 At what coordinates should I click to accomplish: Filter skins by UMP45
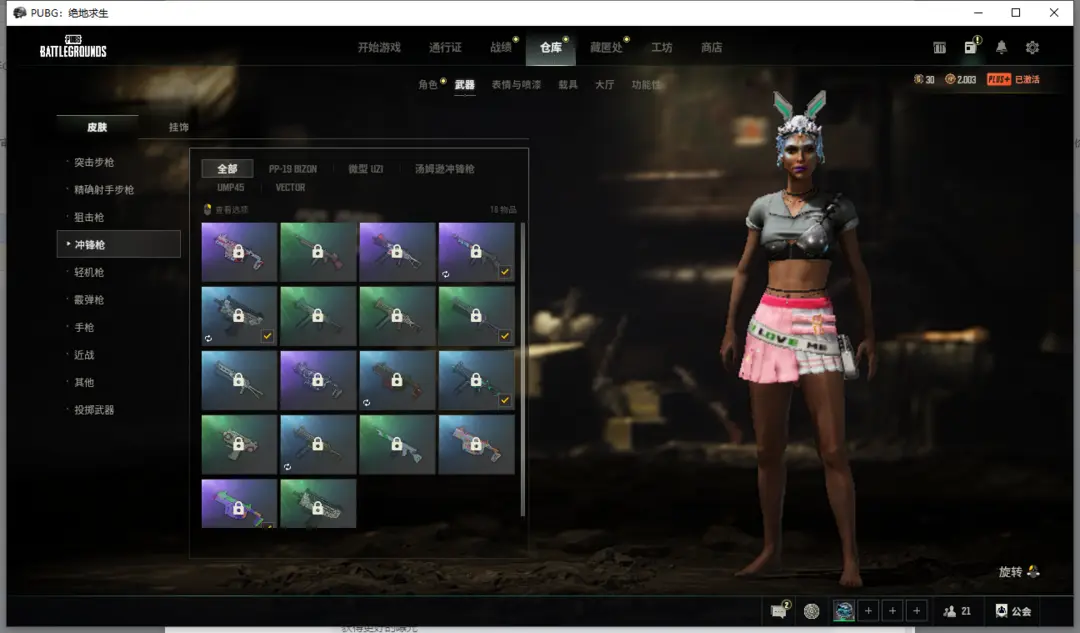tap(231, 187)
